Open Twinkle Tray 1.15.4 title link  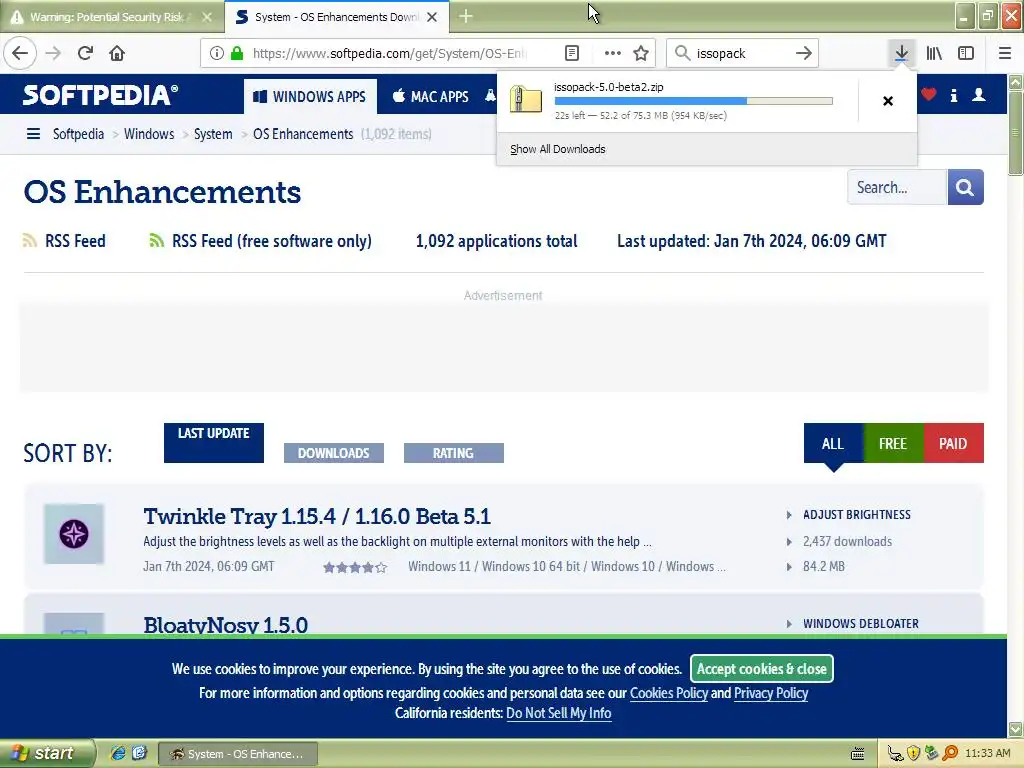point(317,516)
